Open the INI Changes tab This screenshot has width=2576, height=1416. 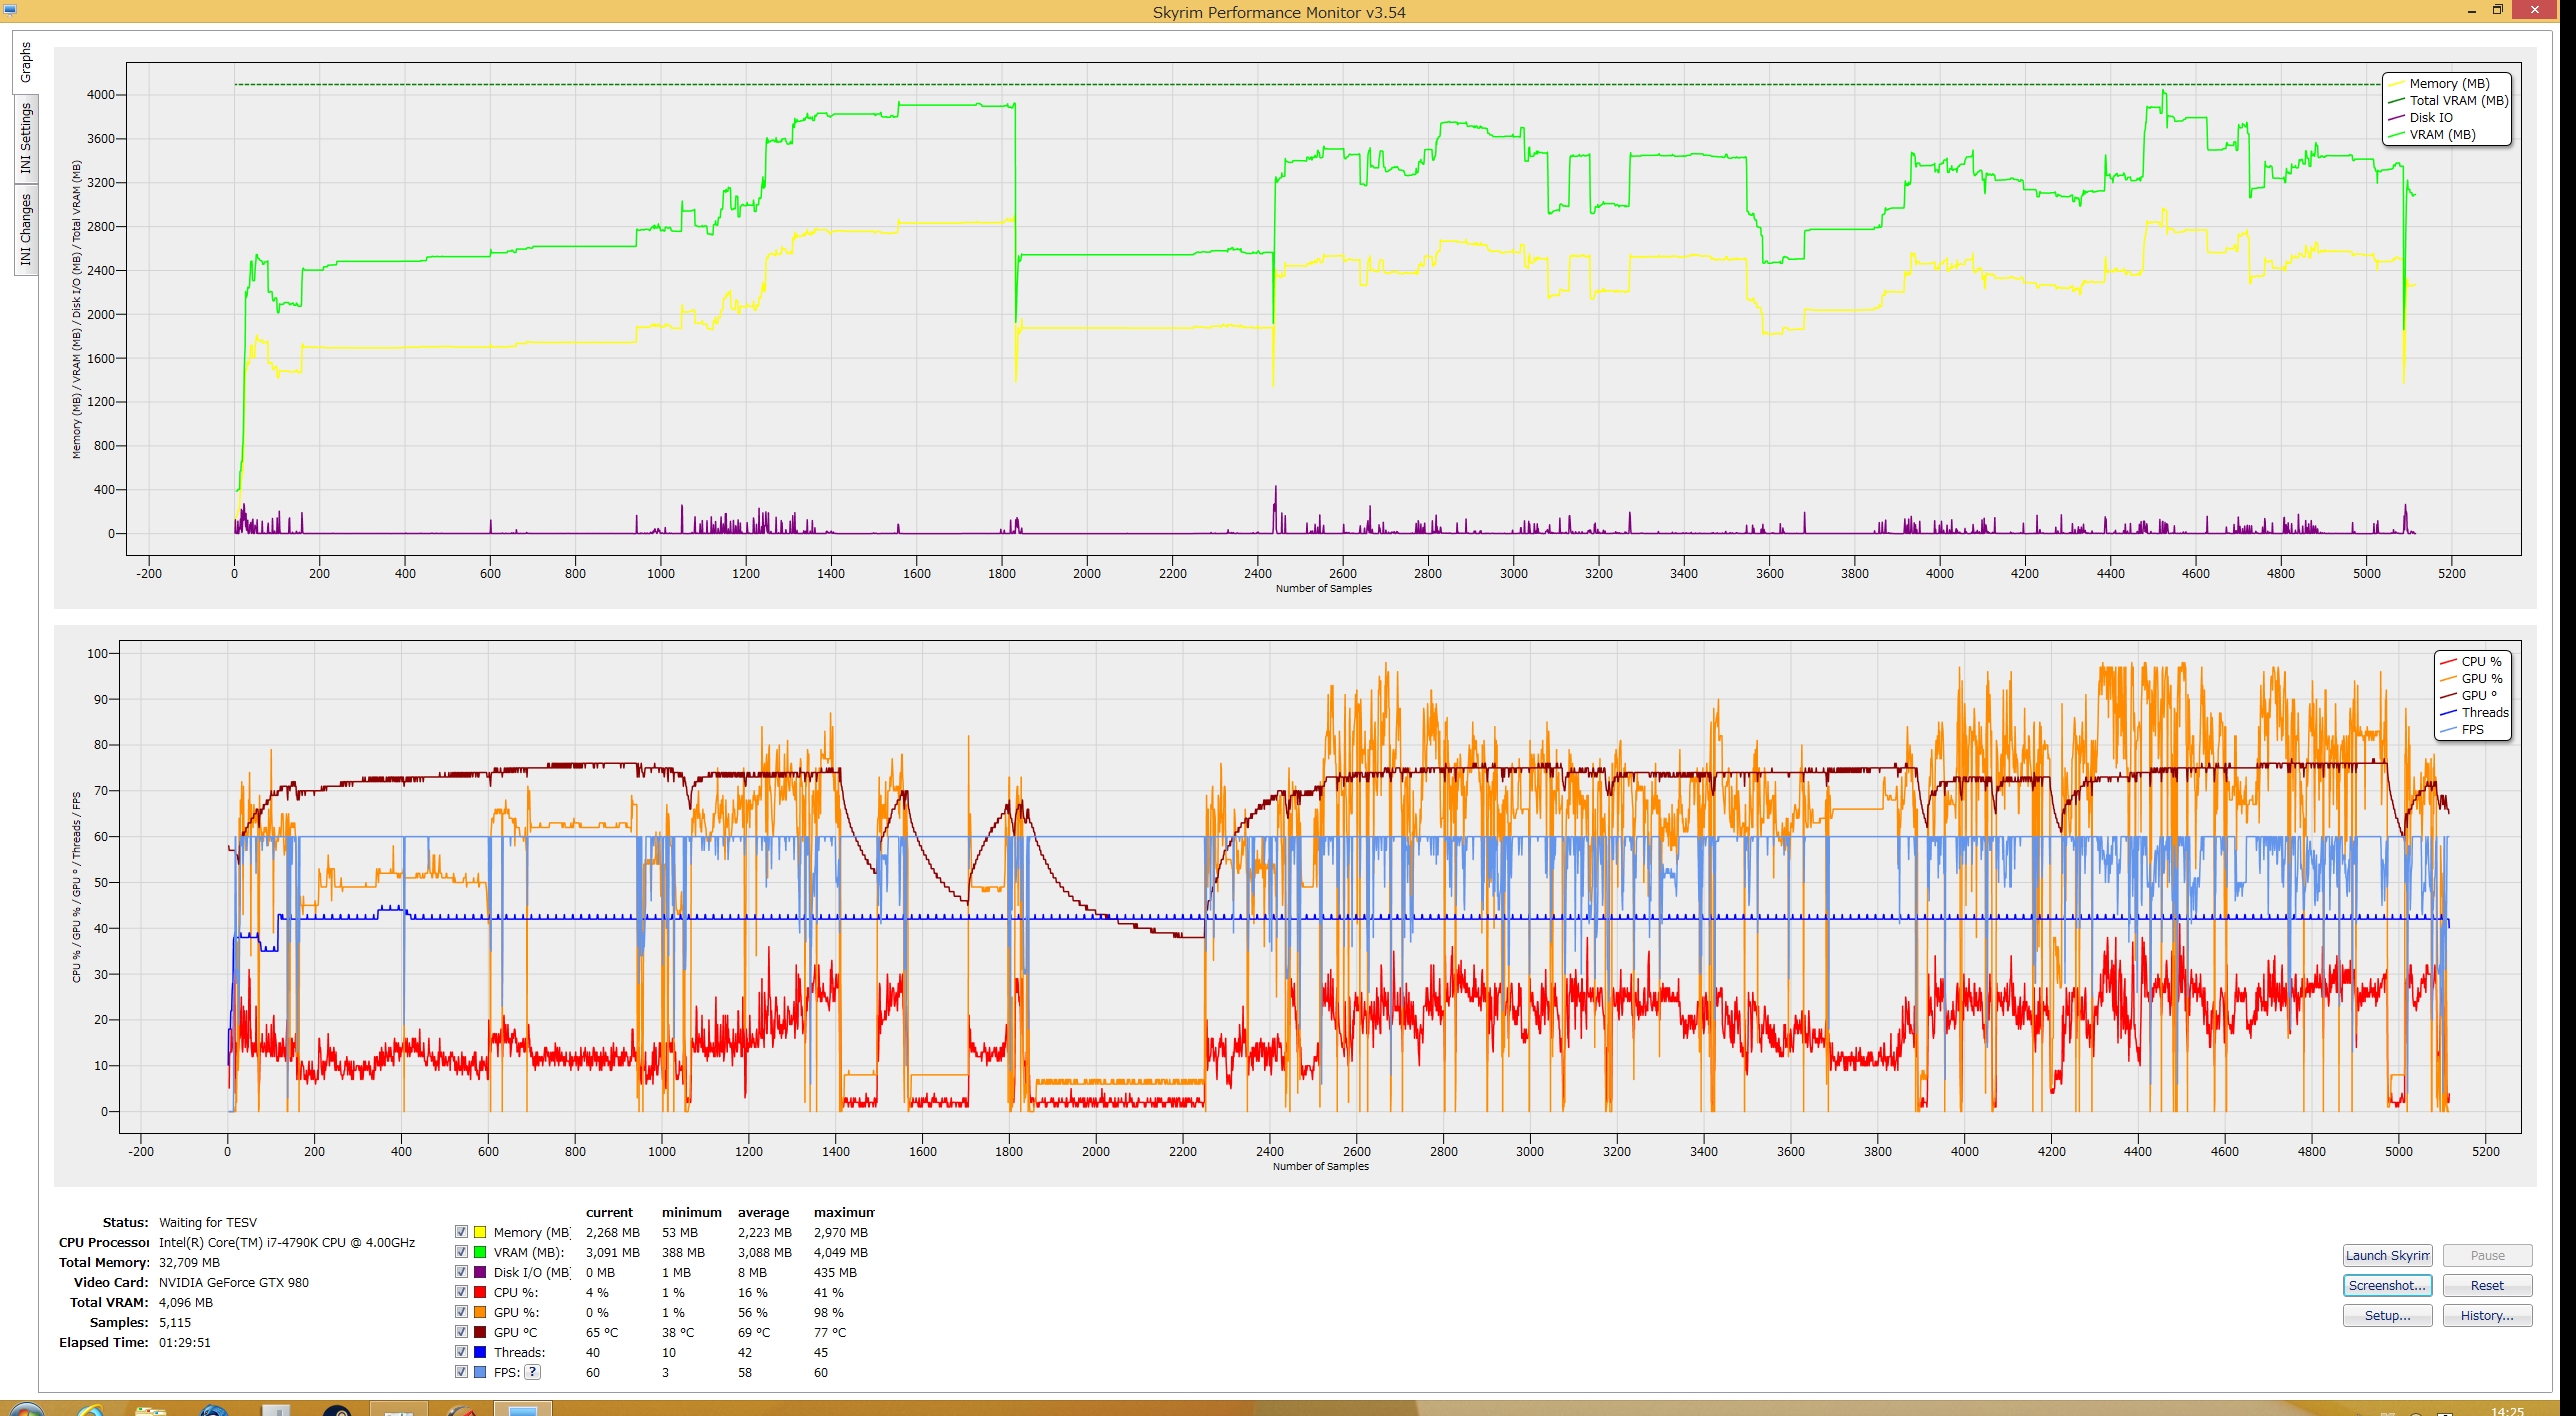tap(25, 230)
